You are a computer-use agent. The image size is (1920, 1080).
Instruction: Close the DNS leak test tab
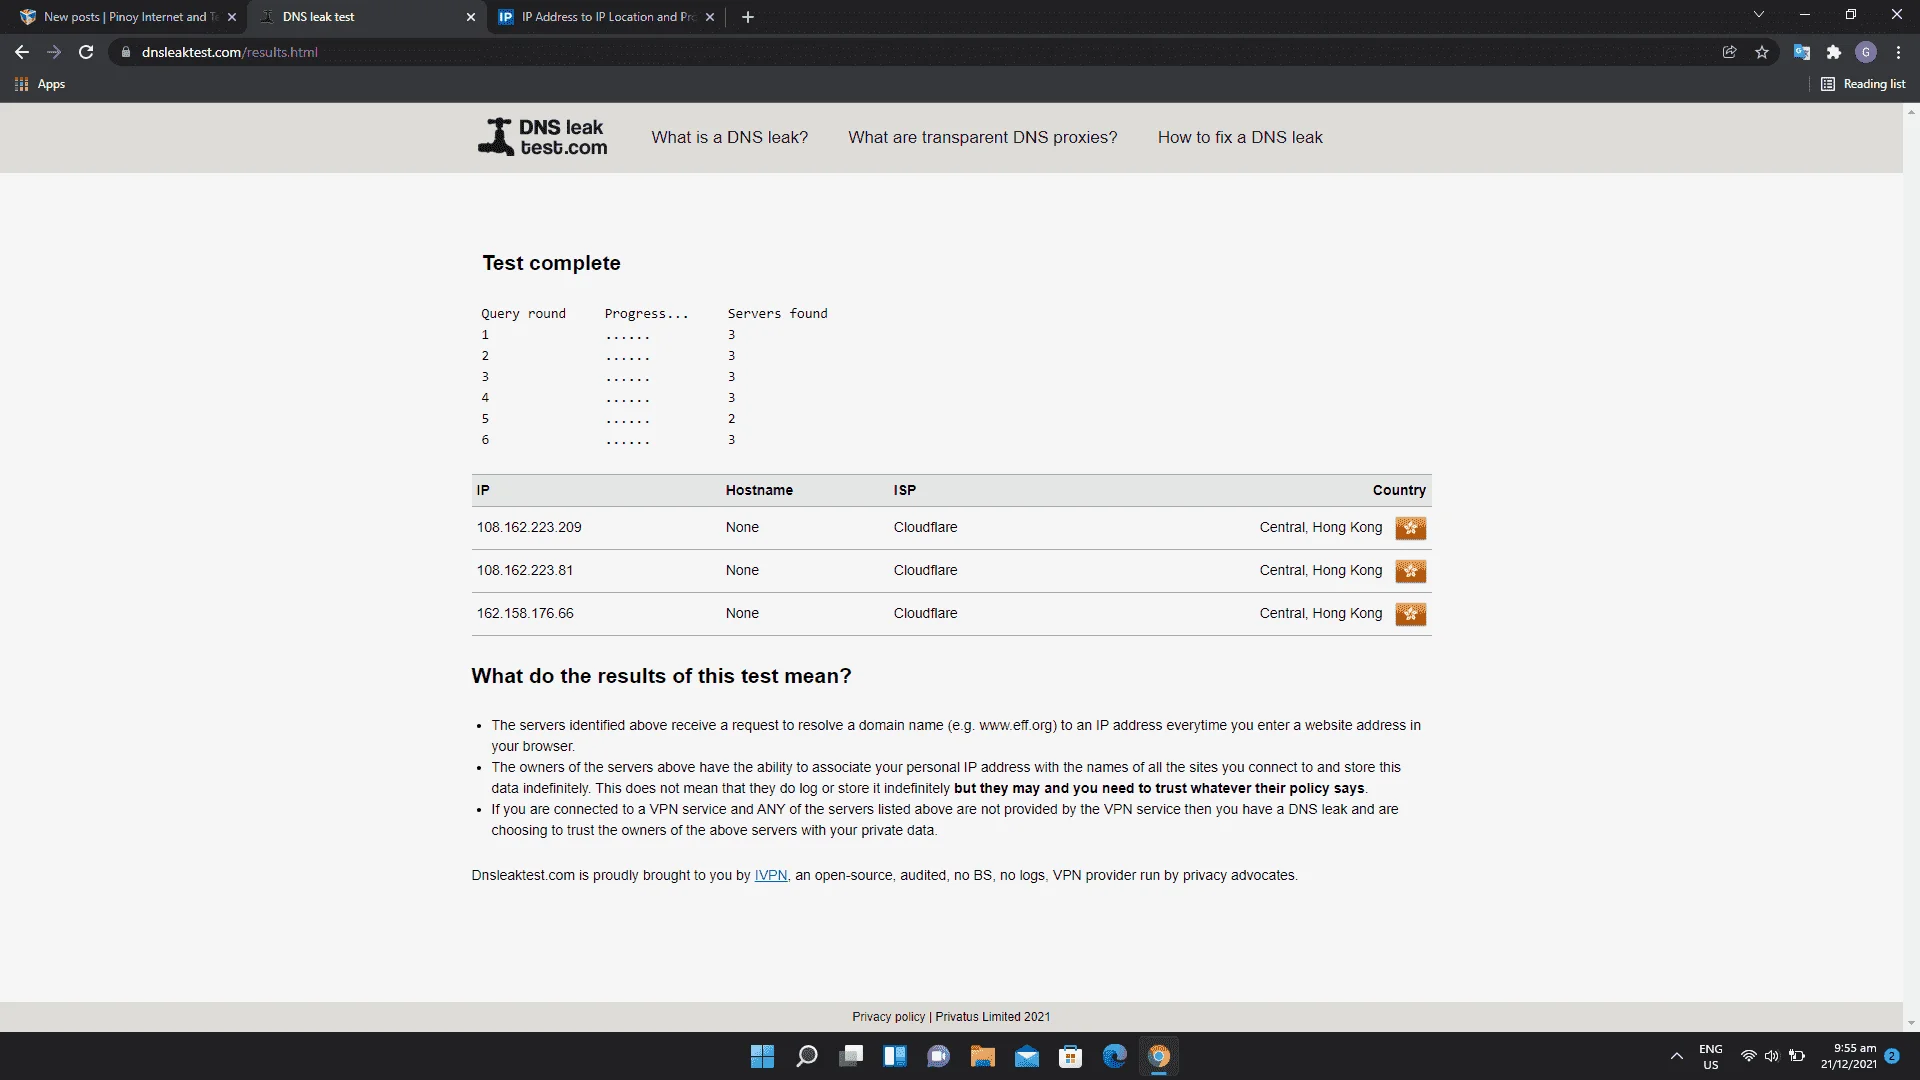(471, 17)
